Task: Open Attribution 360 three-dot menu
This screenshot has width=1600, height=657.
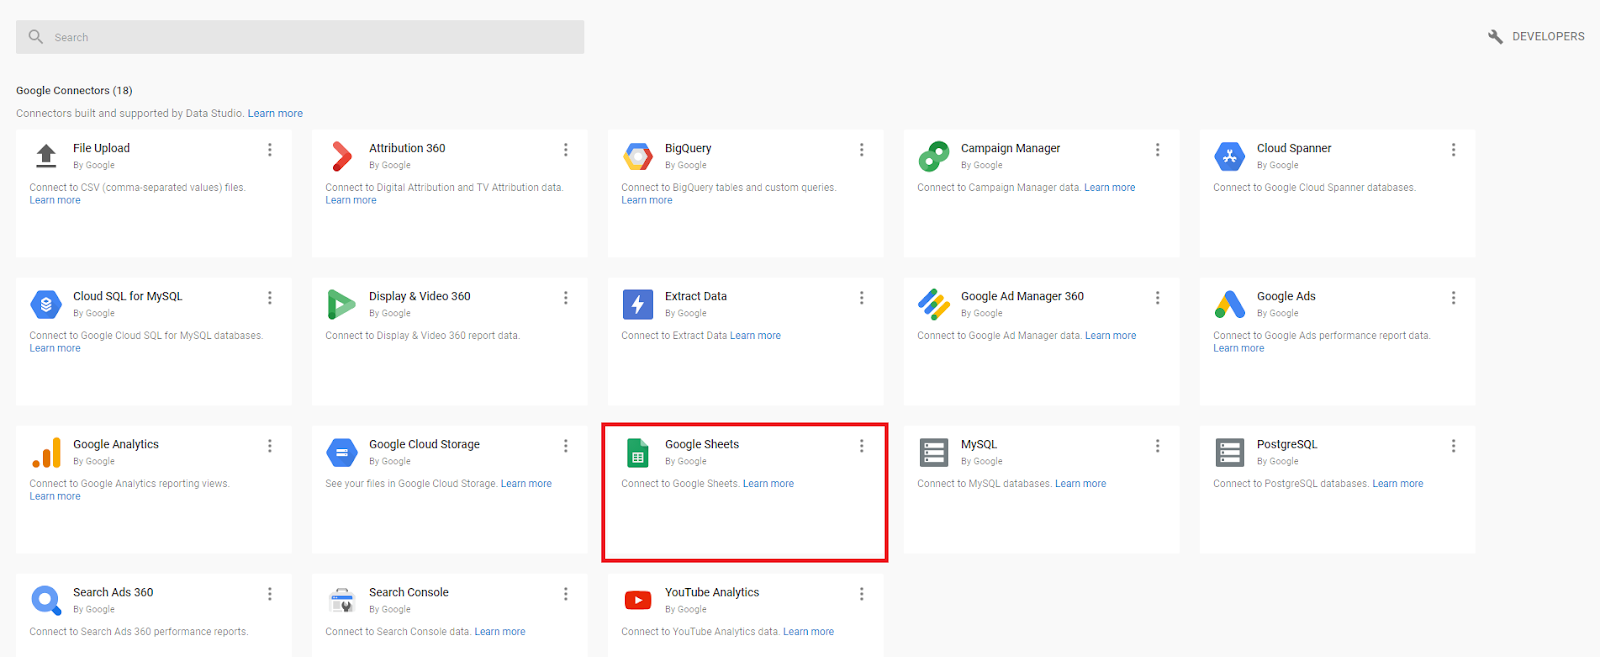Action: pyautogui.click(x=565, y=149)
